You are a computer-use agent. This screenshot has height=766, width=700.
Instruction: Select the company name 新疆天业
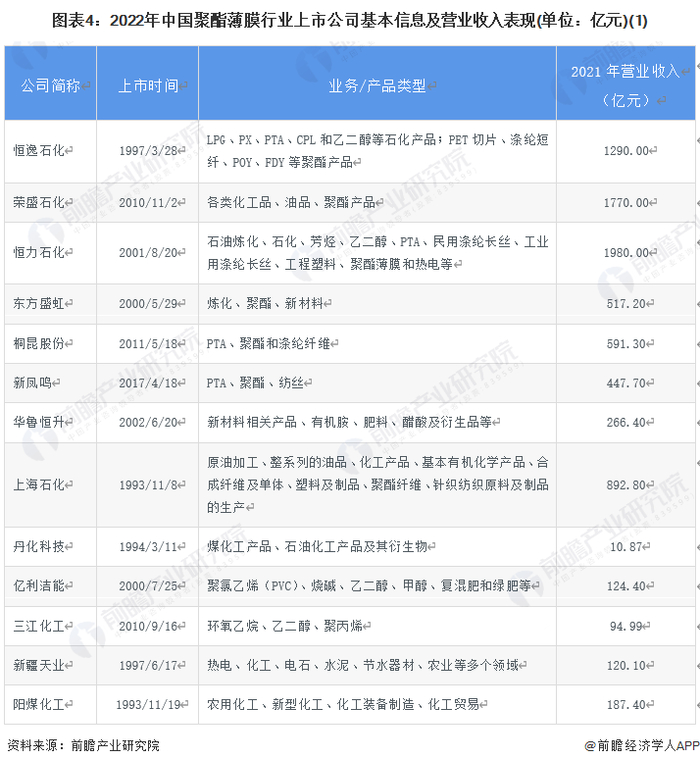coord(39,665)
